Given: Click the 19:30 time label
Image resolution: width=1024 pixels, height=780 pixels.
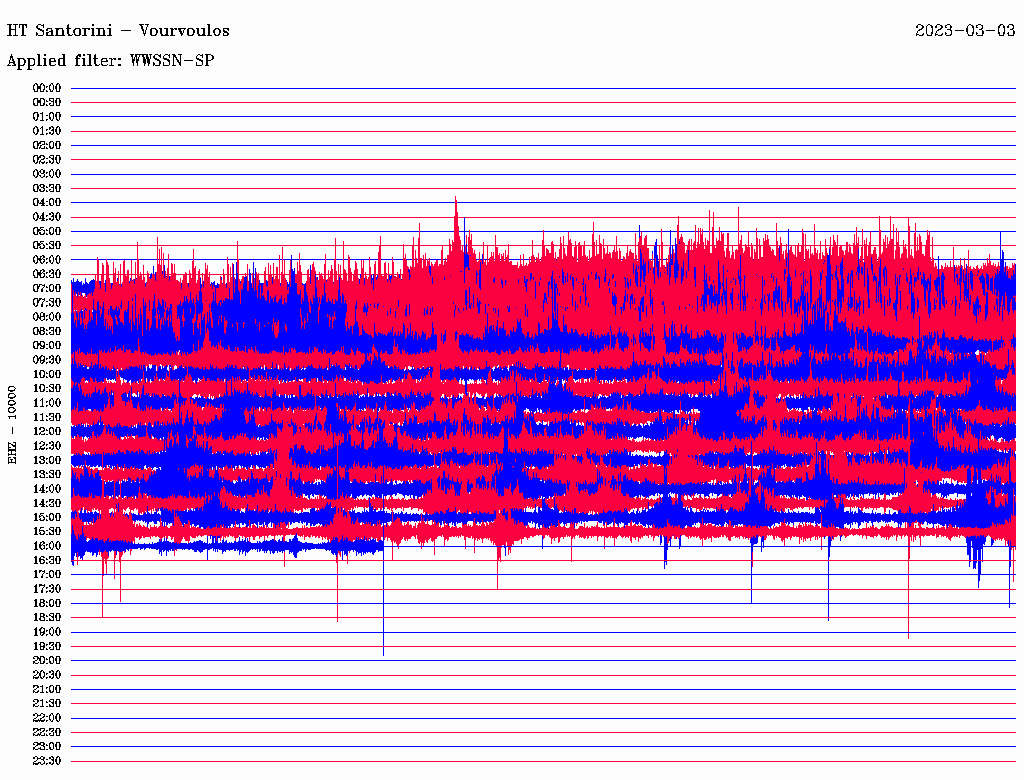Looking at the screenshot, I should tap(47, 647).
